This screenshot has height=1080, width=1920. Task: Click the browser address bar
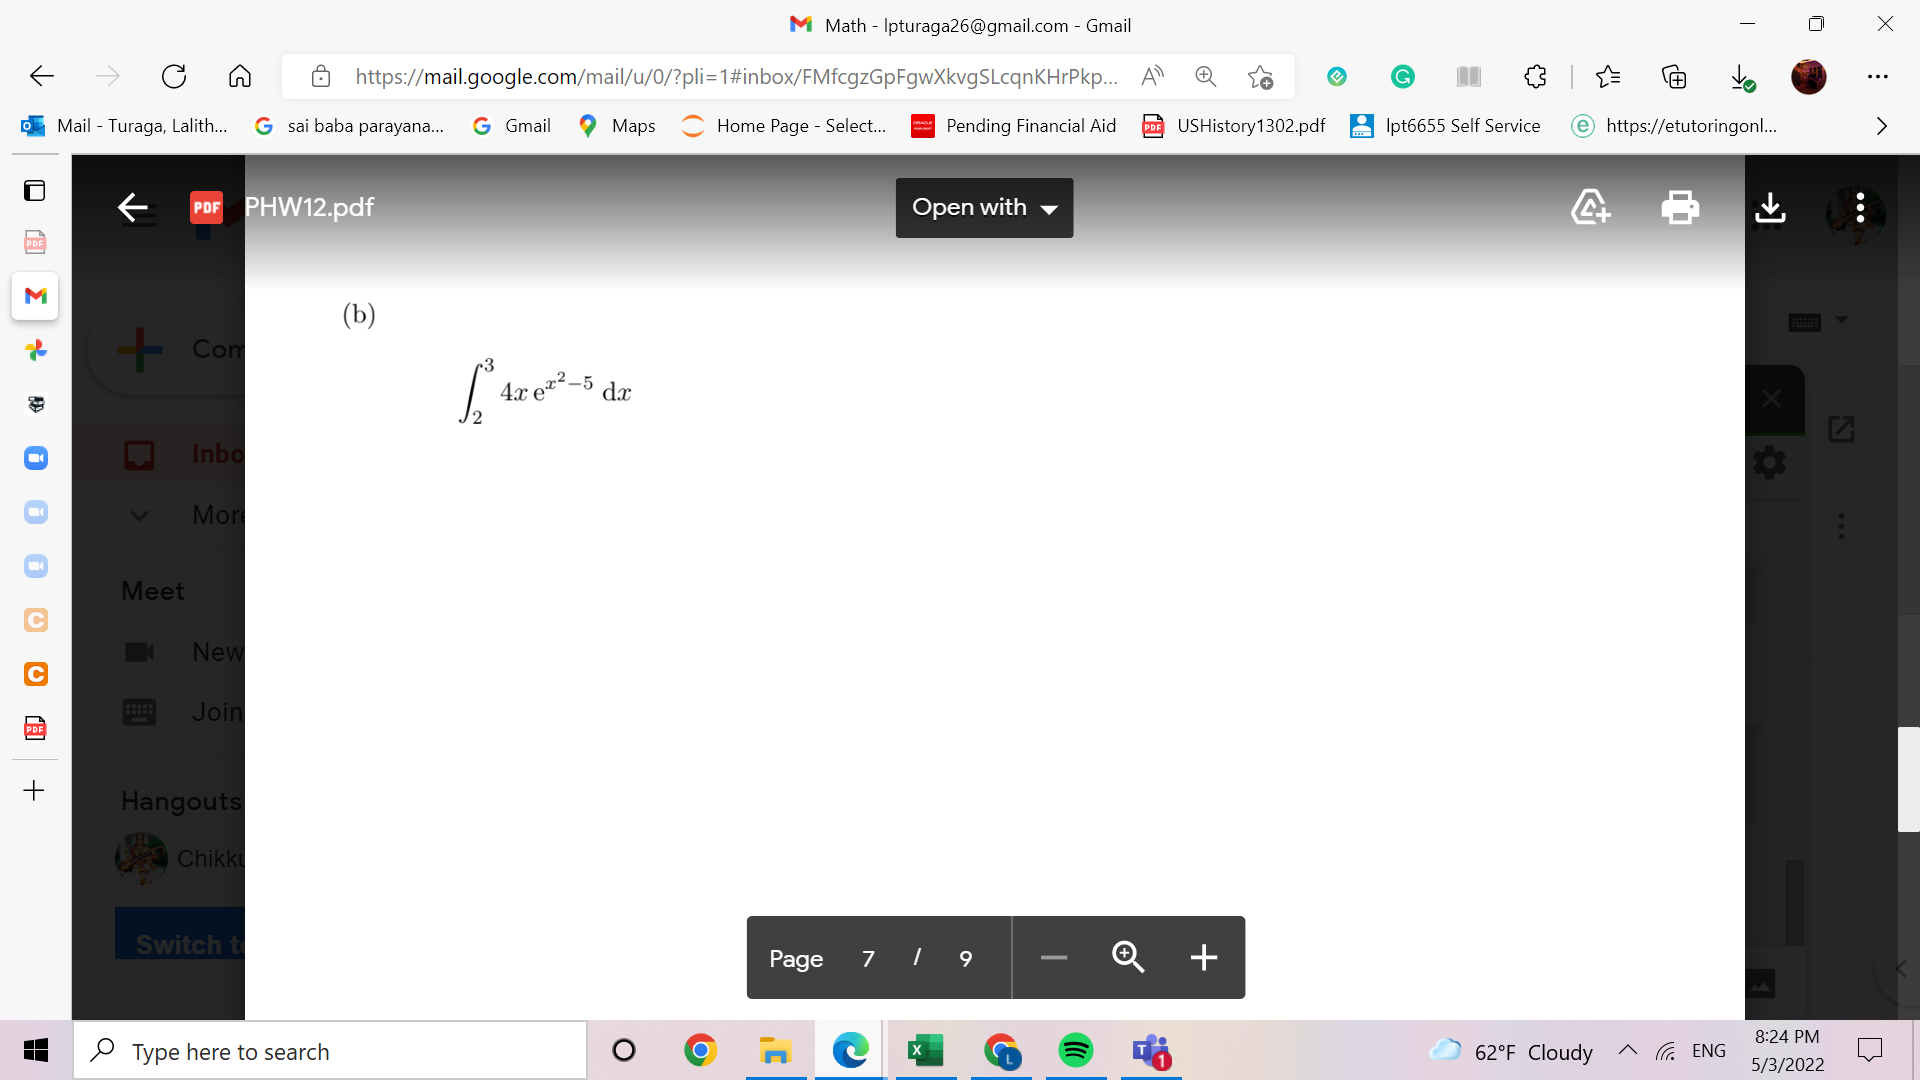point(735,77)
